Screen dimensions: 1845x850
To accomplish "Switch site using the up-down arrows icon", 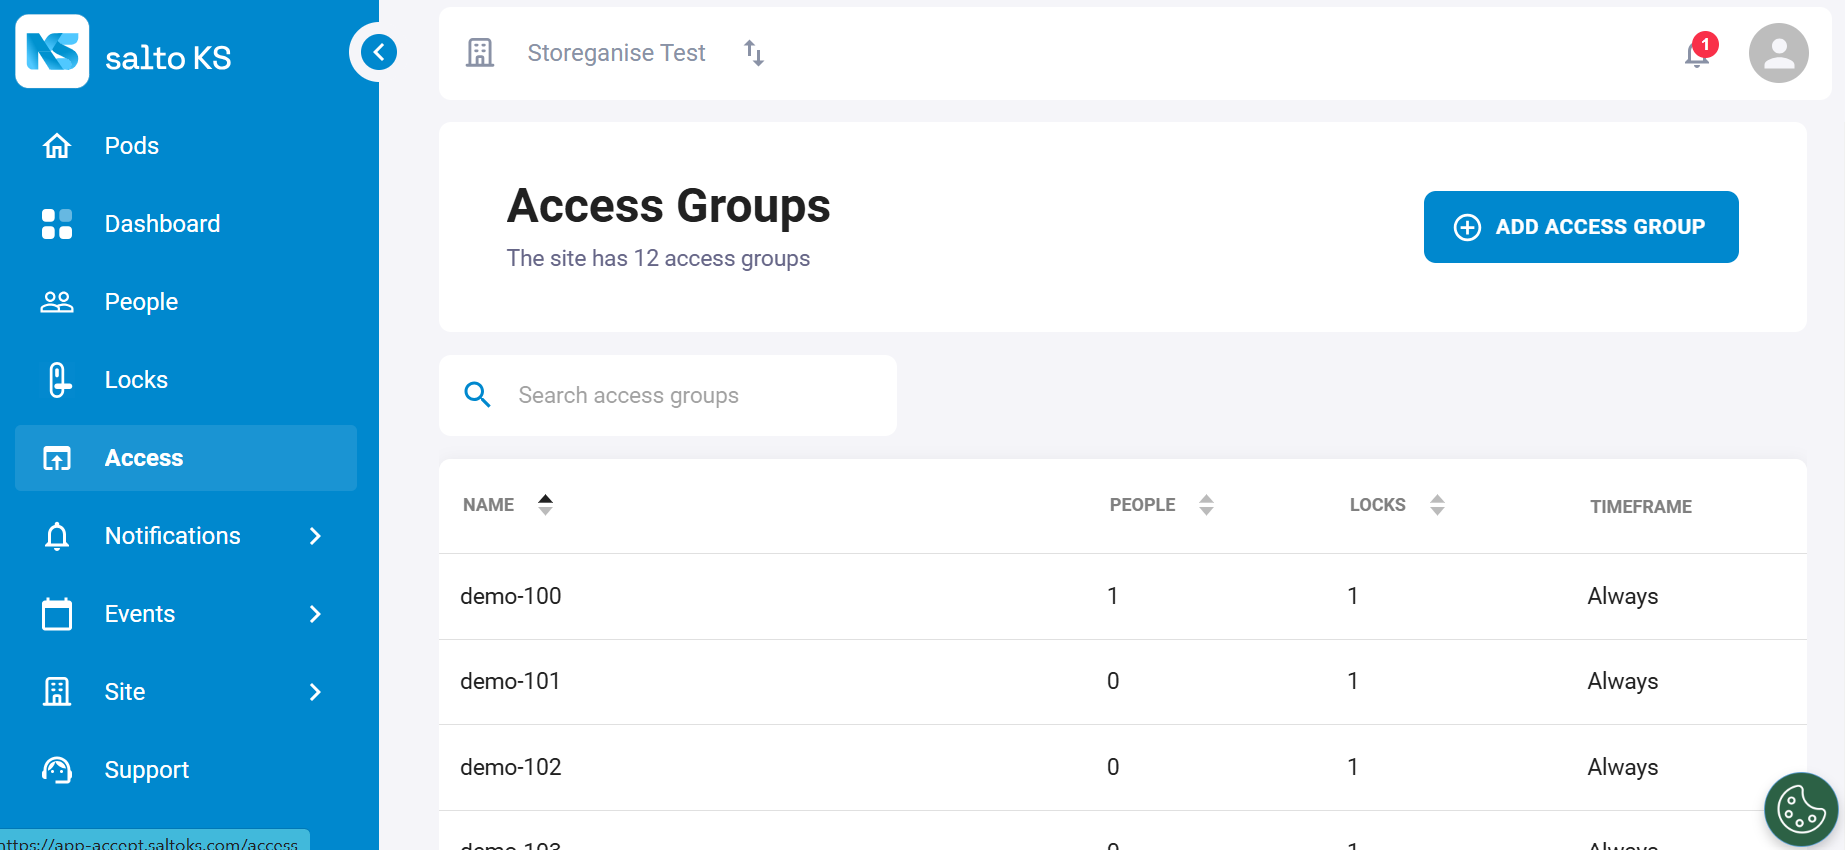I will click(754, 53).
